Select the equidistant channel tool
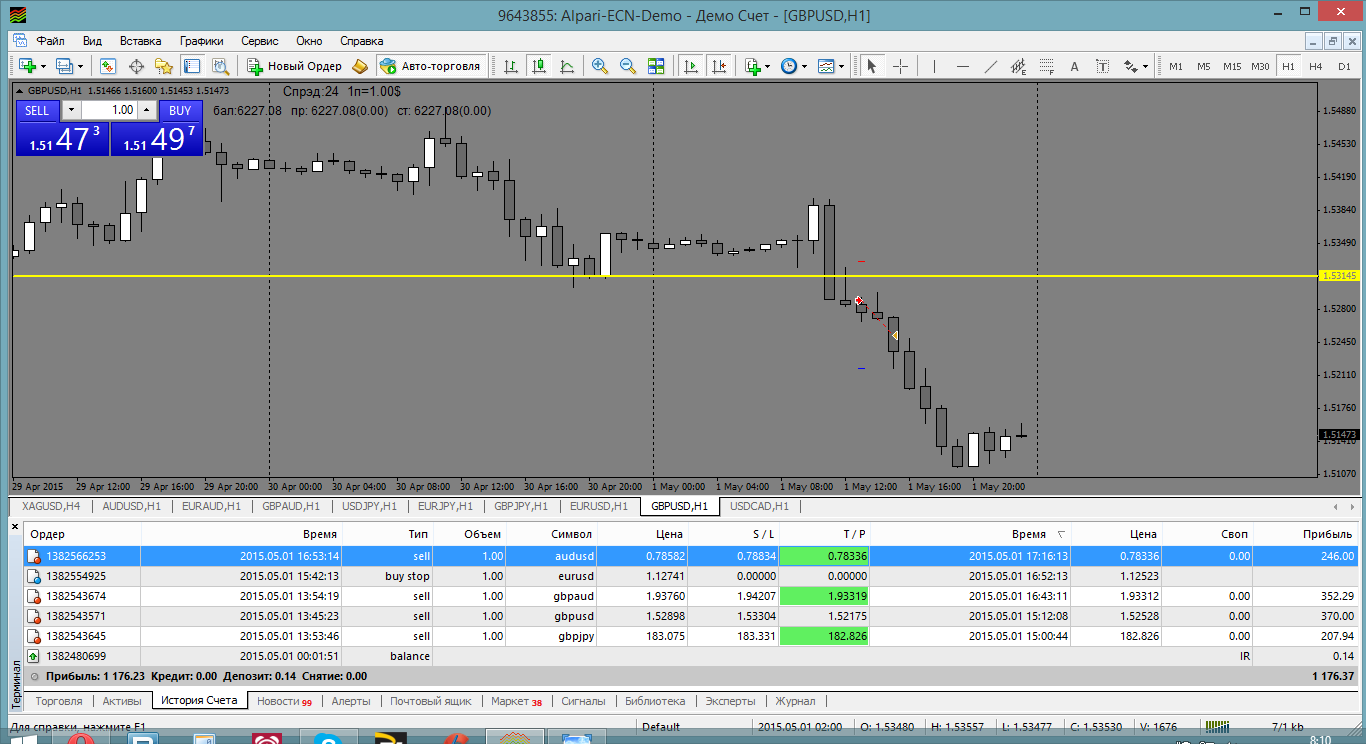 pyautogui.click(x=1019, y=66)
